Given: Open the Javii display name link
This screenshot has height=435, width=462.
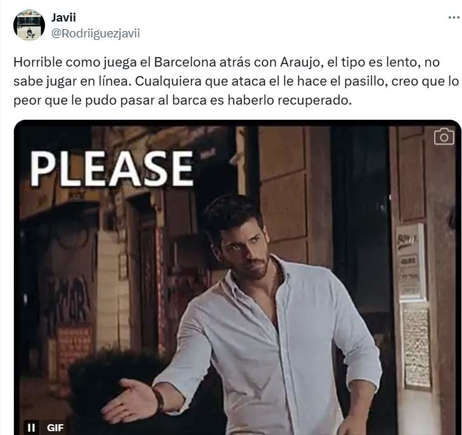Looking at the screenshot, I should 64,17.
